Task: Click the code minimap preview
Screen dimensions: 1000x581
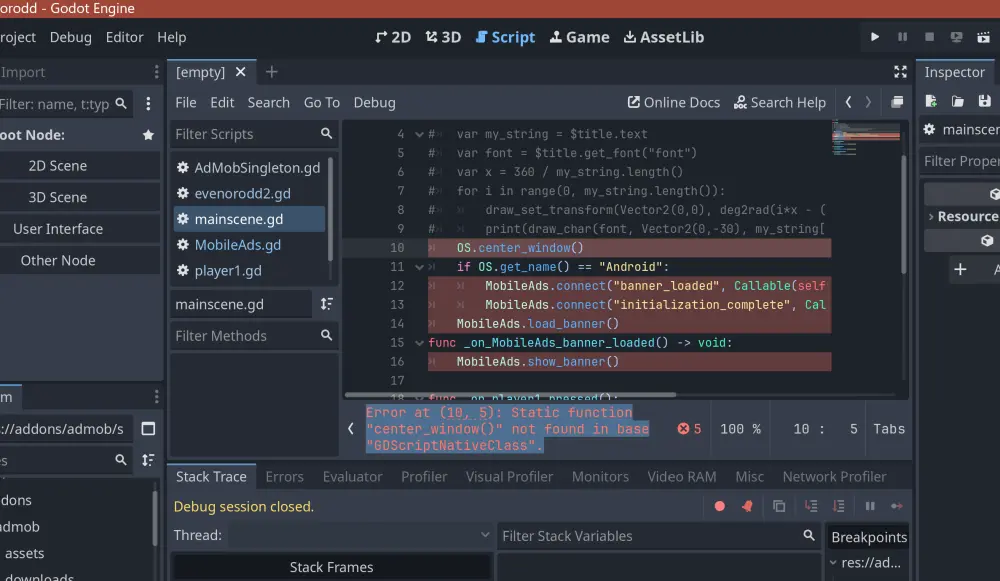Action: (865, 138)
